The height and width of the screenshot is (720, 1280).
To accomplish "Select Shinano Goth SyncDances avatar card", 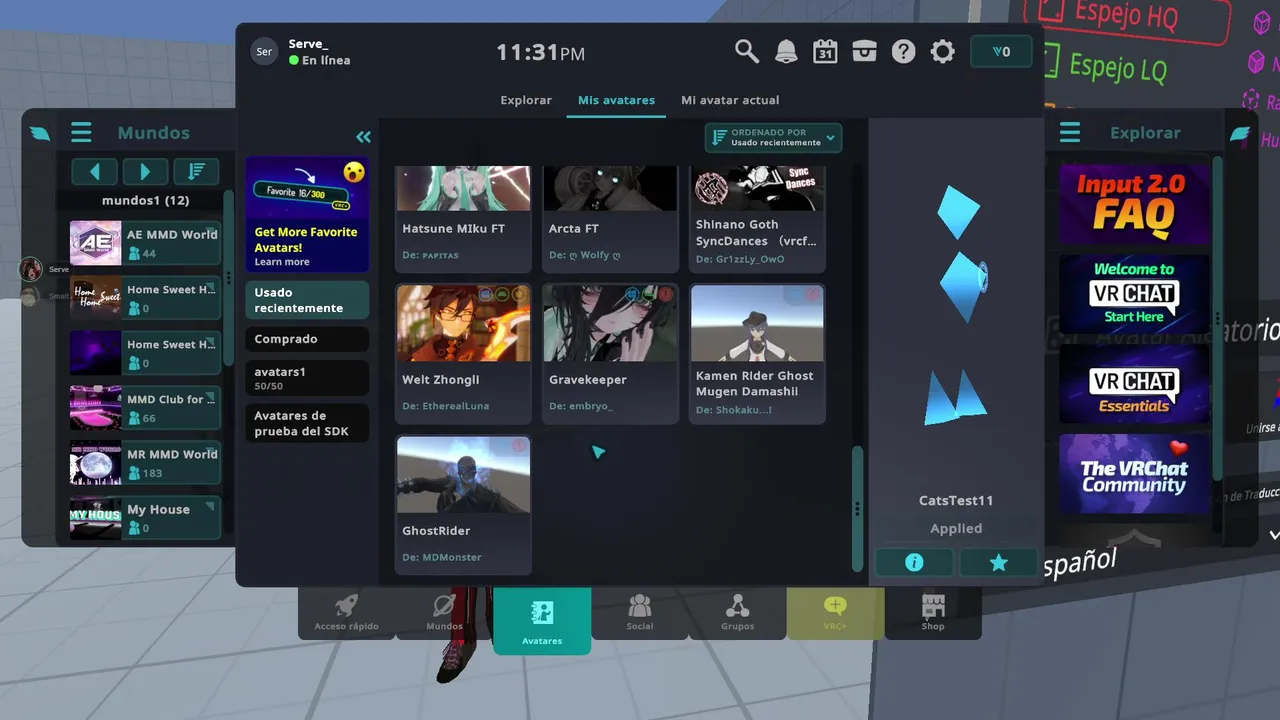I will (x=757, y=218).
